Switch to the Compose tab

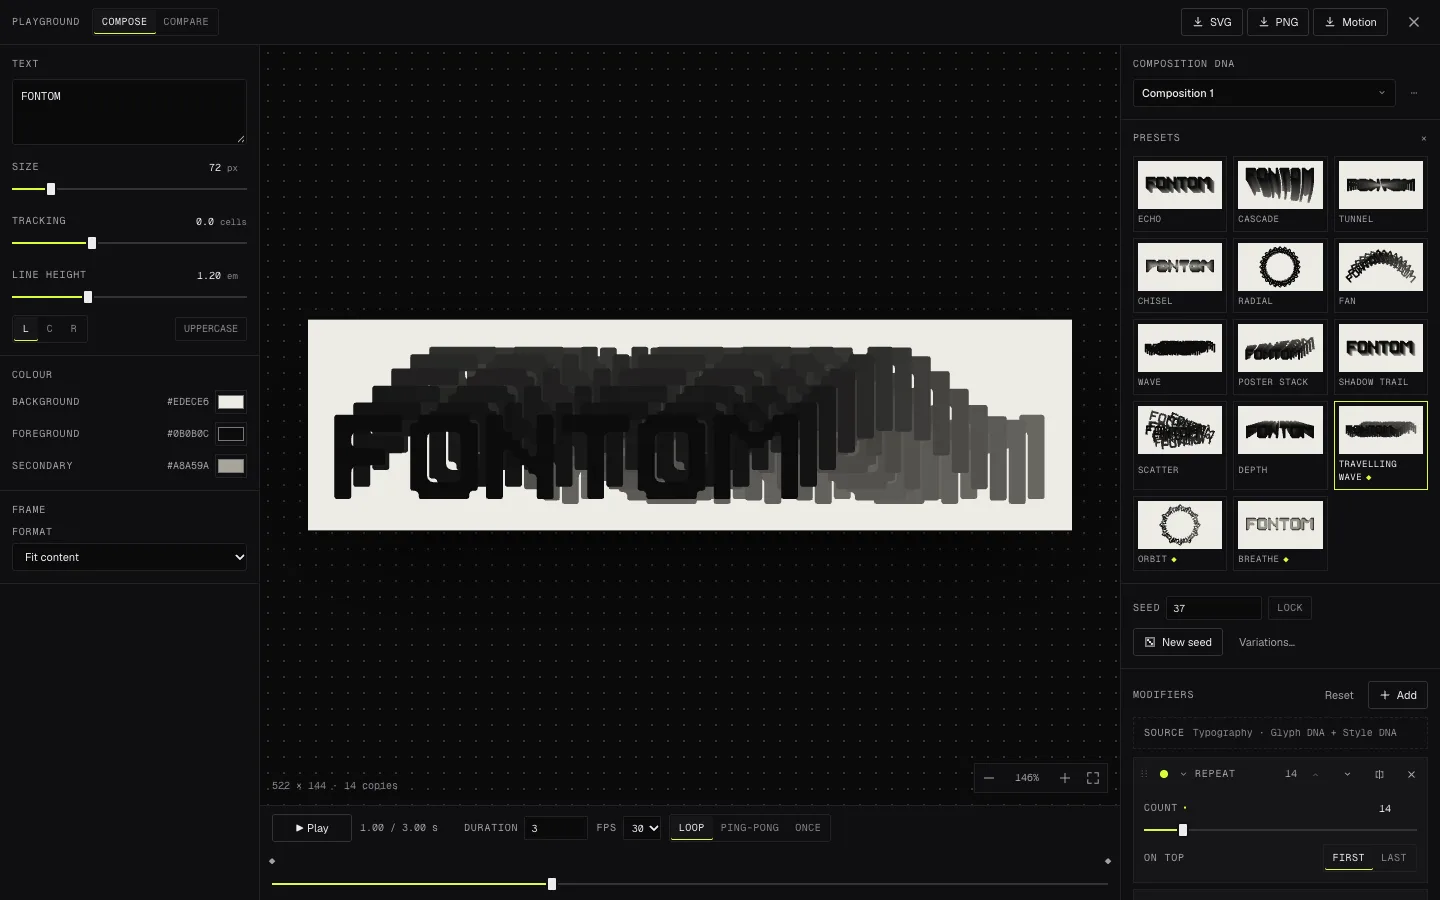124,22
